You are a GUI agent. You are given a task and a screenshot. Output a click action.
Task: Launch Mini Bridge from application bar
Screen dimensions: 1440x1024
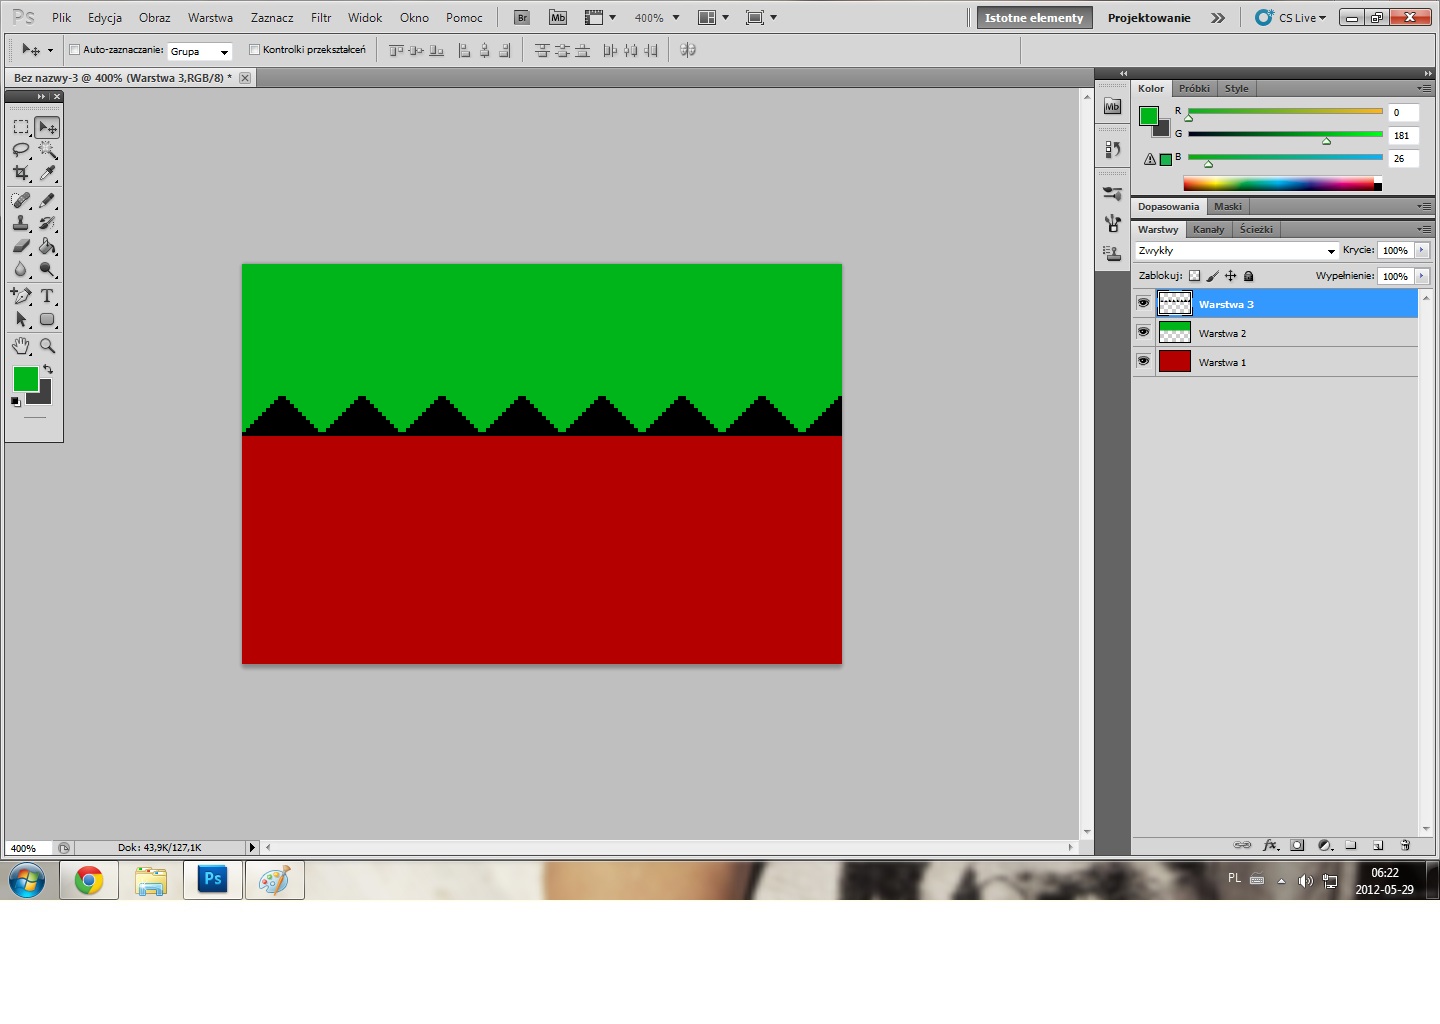pos(558,18)
